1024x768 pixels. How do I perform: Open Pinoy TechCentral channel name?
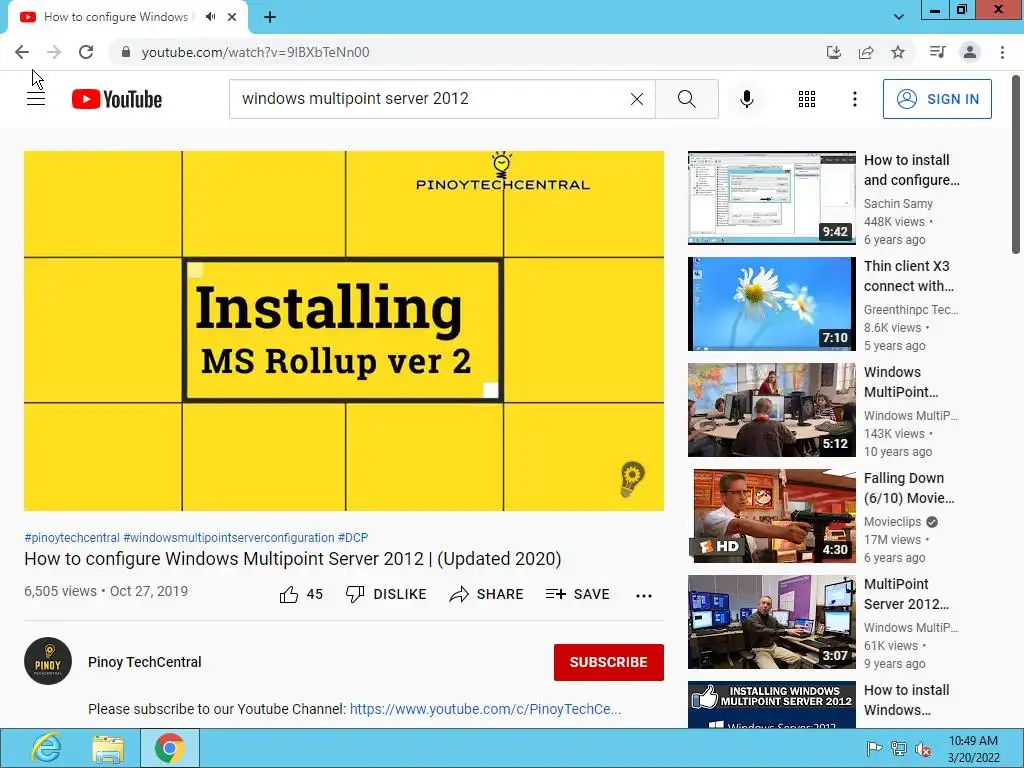click(144, 662)
